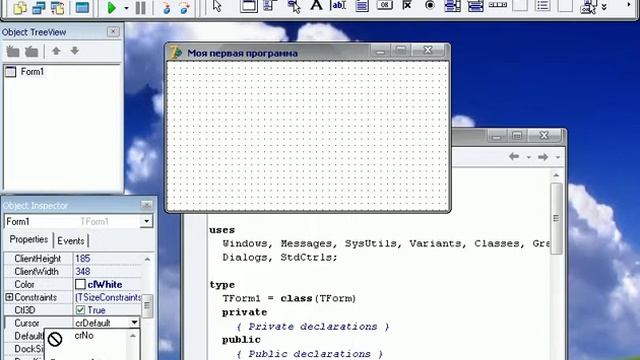Click scroll-up arrow of code editor

point(556,176)
